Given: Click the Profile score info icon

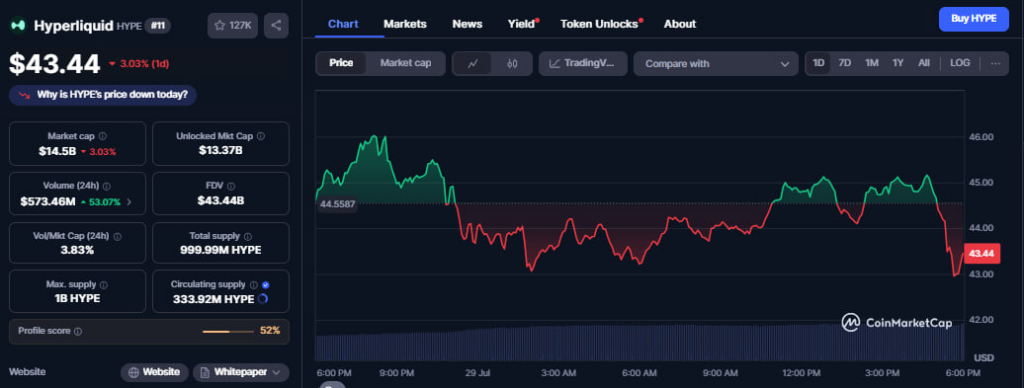Looking at the screenshot, I should [x=78, y=331].
